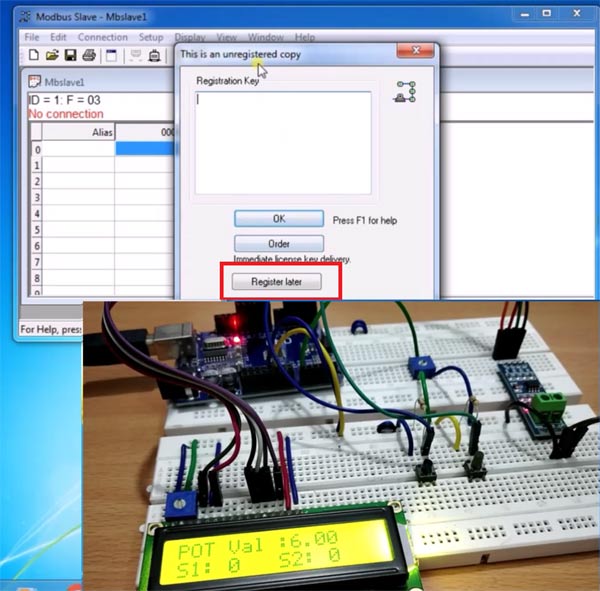
Task: Choose Register later
Action: (x=279, y=282)
